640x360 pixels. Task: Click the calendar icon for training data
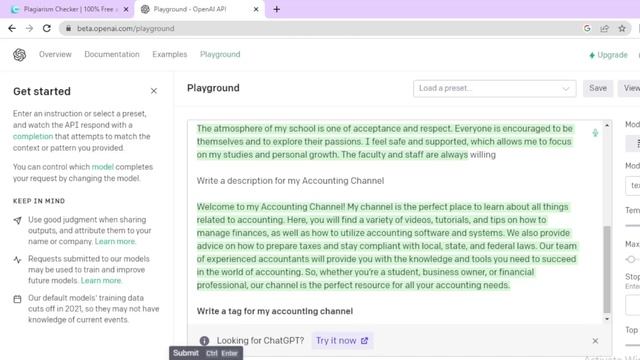point(17,299)
